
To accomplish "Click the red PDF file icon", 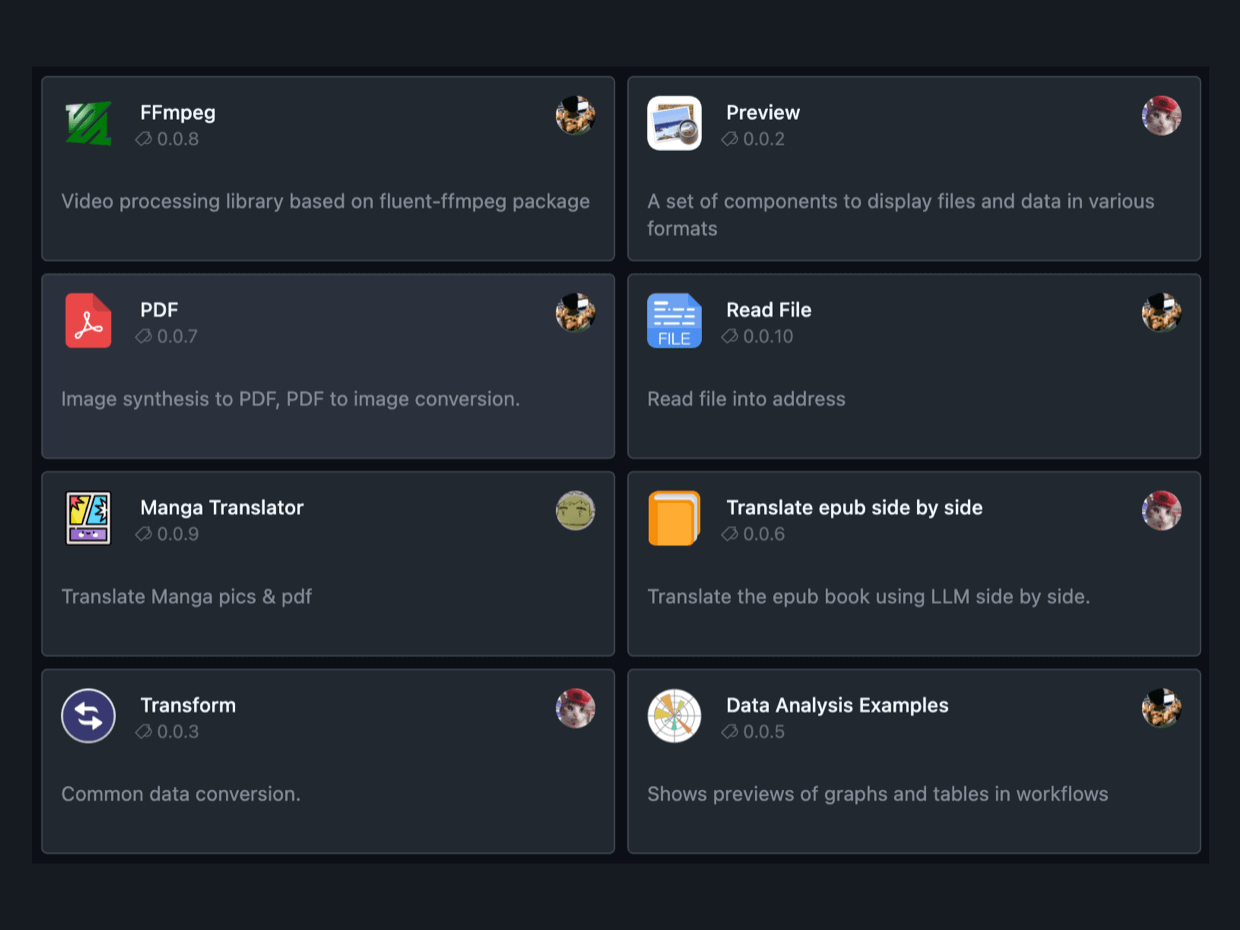I will tap(88, 321).
